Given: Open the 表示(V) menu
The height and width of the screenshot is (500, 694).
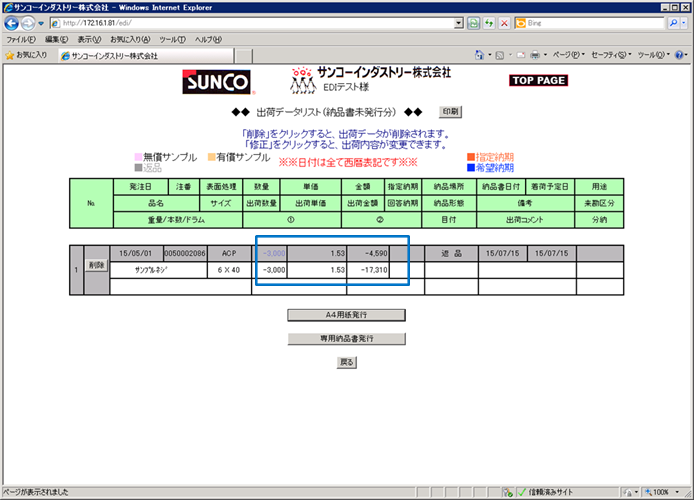Looking at the screenshot, I should [89, 39].
